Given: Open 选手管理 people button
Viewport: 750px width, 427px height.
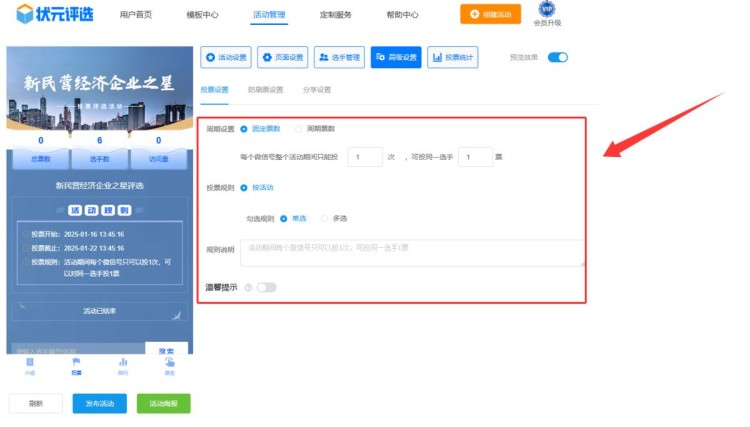Looking at the screenshot, I should (339, 58).
